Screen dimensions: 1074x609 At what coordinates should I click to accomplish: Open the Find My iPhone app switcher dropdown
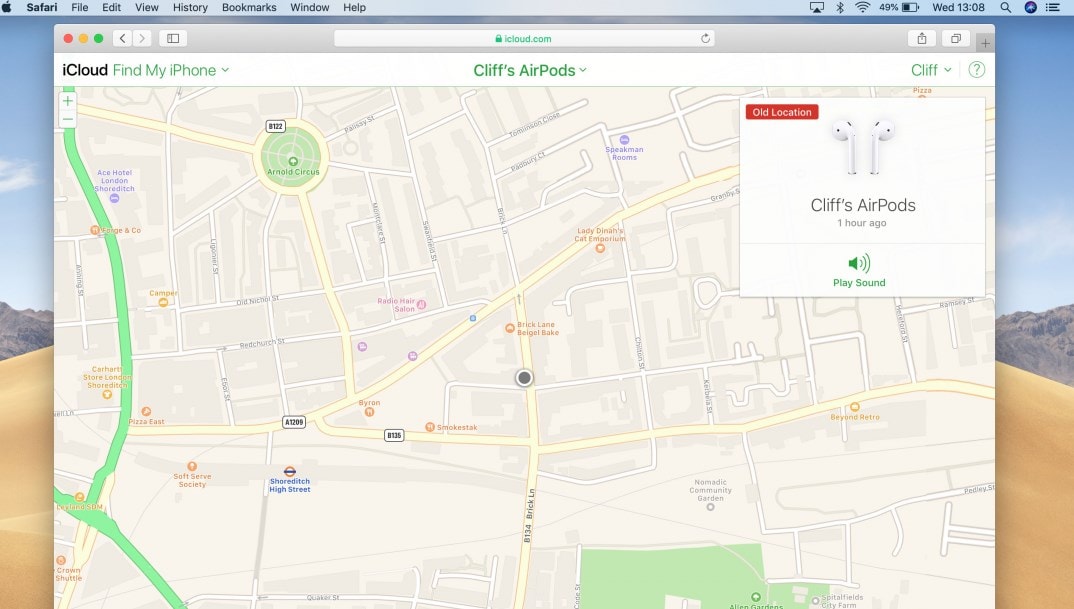(171, 70)
